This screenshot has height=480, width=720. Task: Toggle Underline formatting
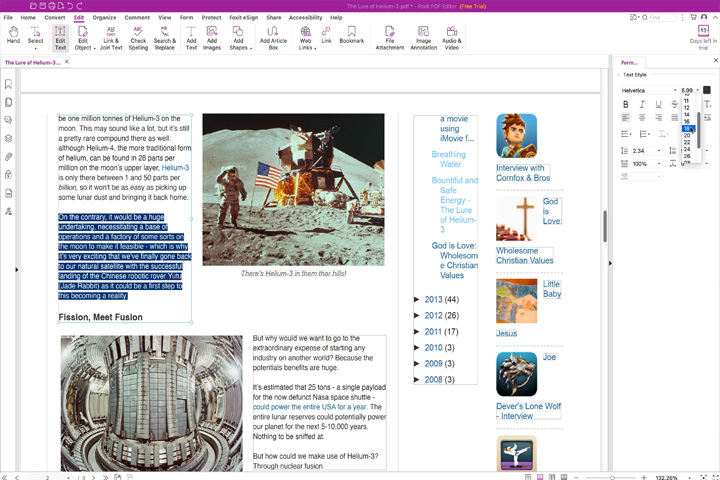658,104
